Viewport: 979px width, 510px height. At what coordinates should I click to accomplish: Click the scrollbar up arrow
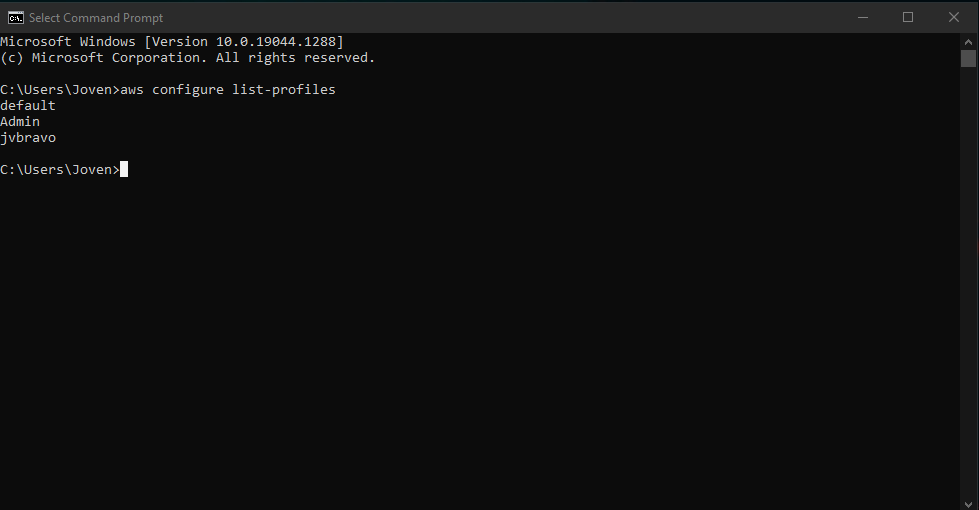968,41
